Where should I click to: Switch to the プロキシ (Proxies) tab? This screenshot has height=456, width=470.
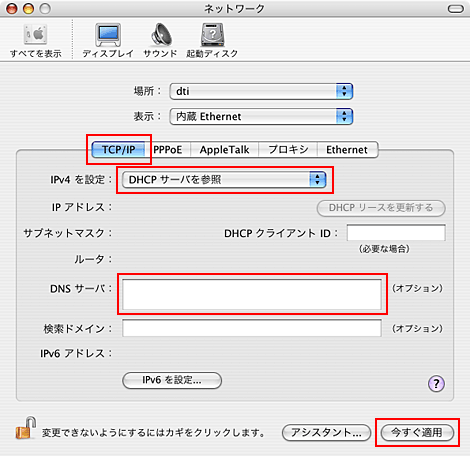(x=288, y=150)
